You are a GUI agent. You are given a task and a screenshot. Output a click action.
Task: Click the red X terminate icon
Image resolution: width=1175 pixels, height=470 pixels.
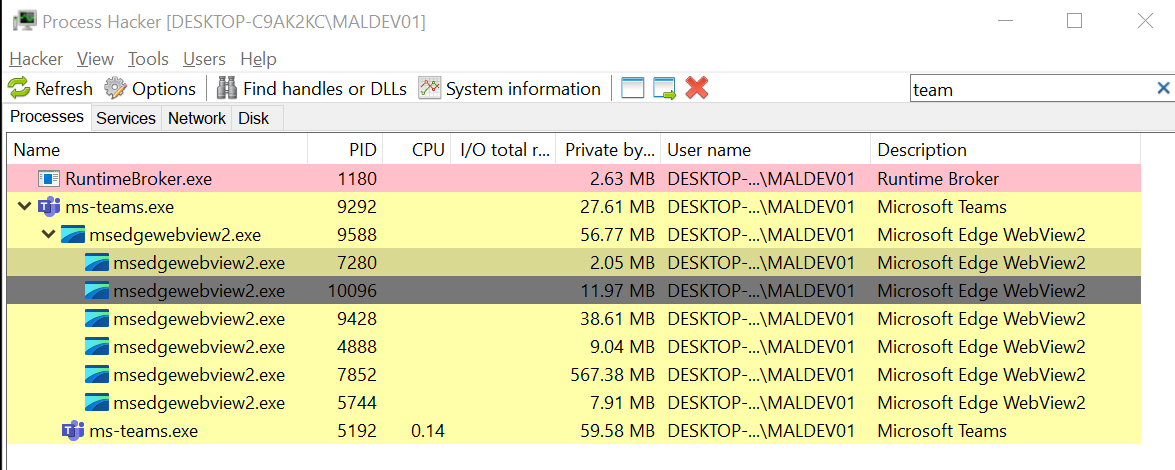coord(697,89)
